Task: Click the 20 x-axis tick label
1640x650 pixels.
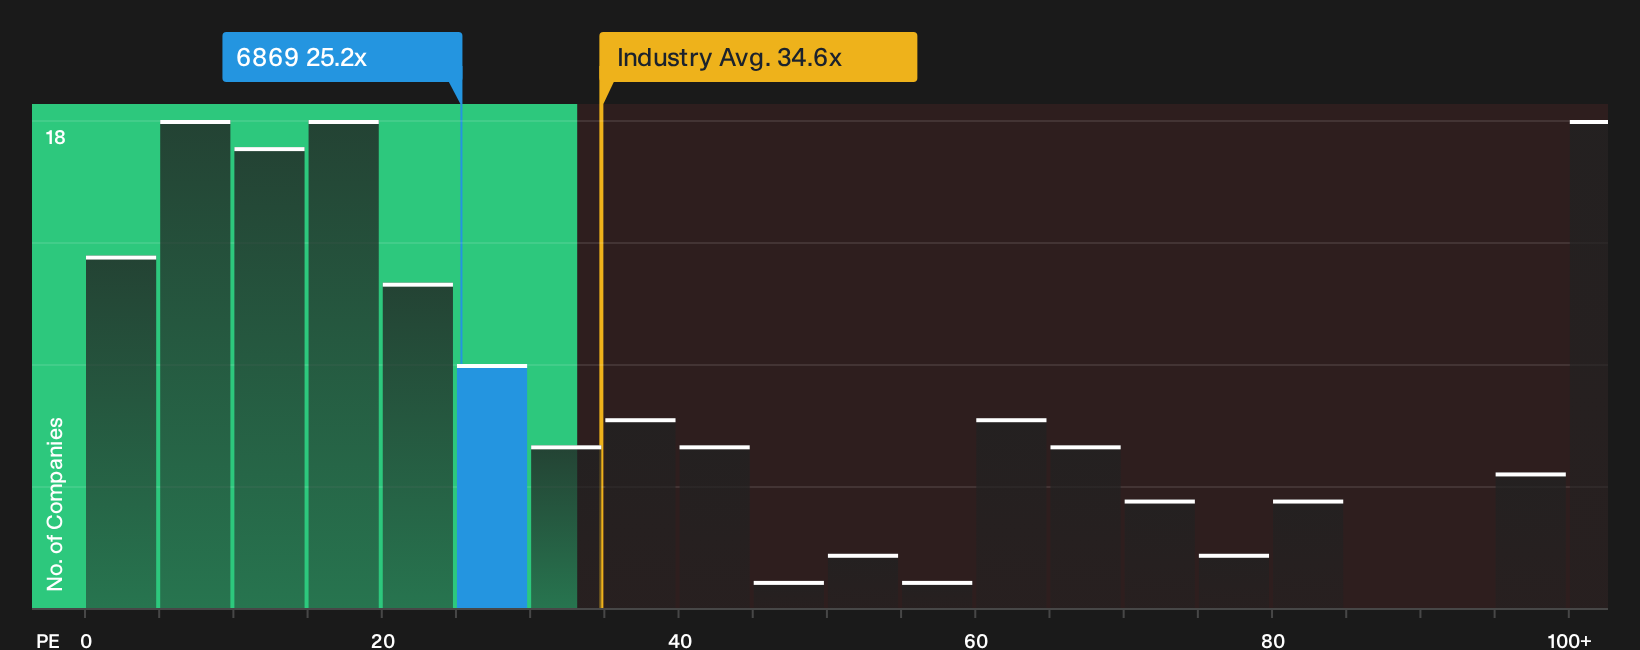Action: pos(383,640)
